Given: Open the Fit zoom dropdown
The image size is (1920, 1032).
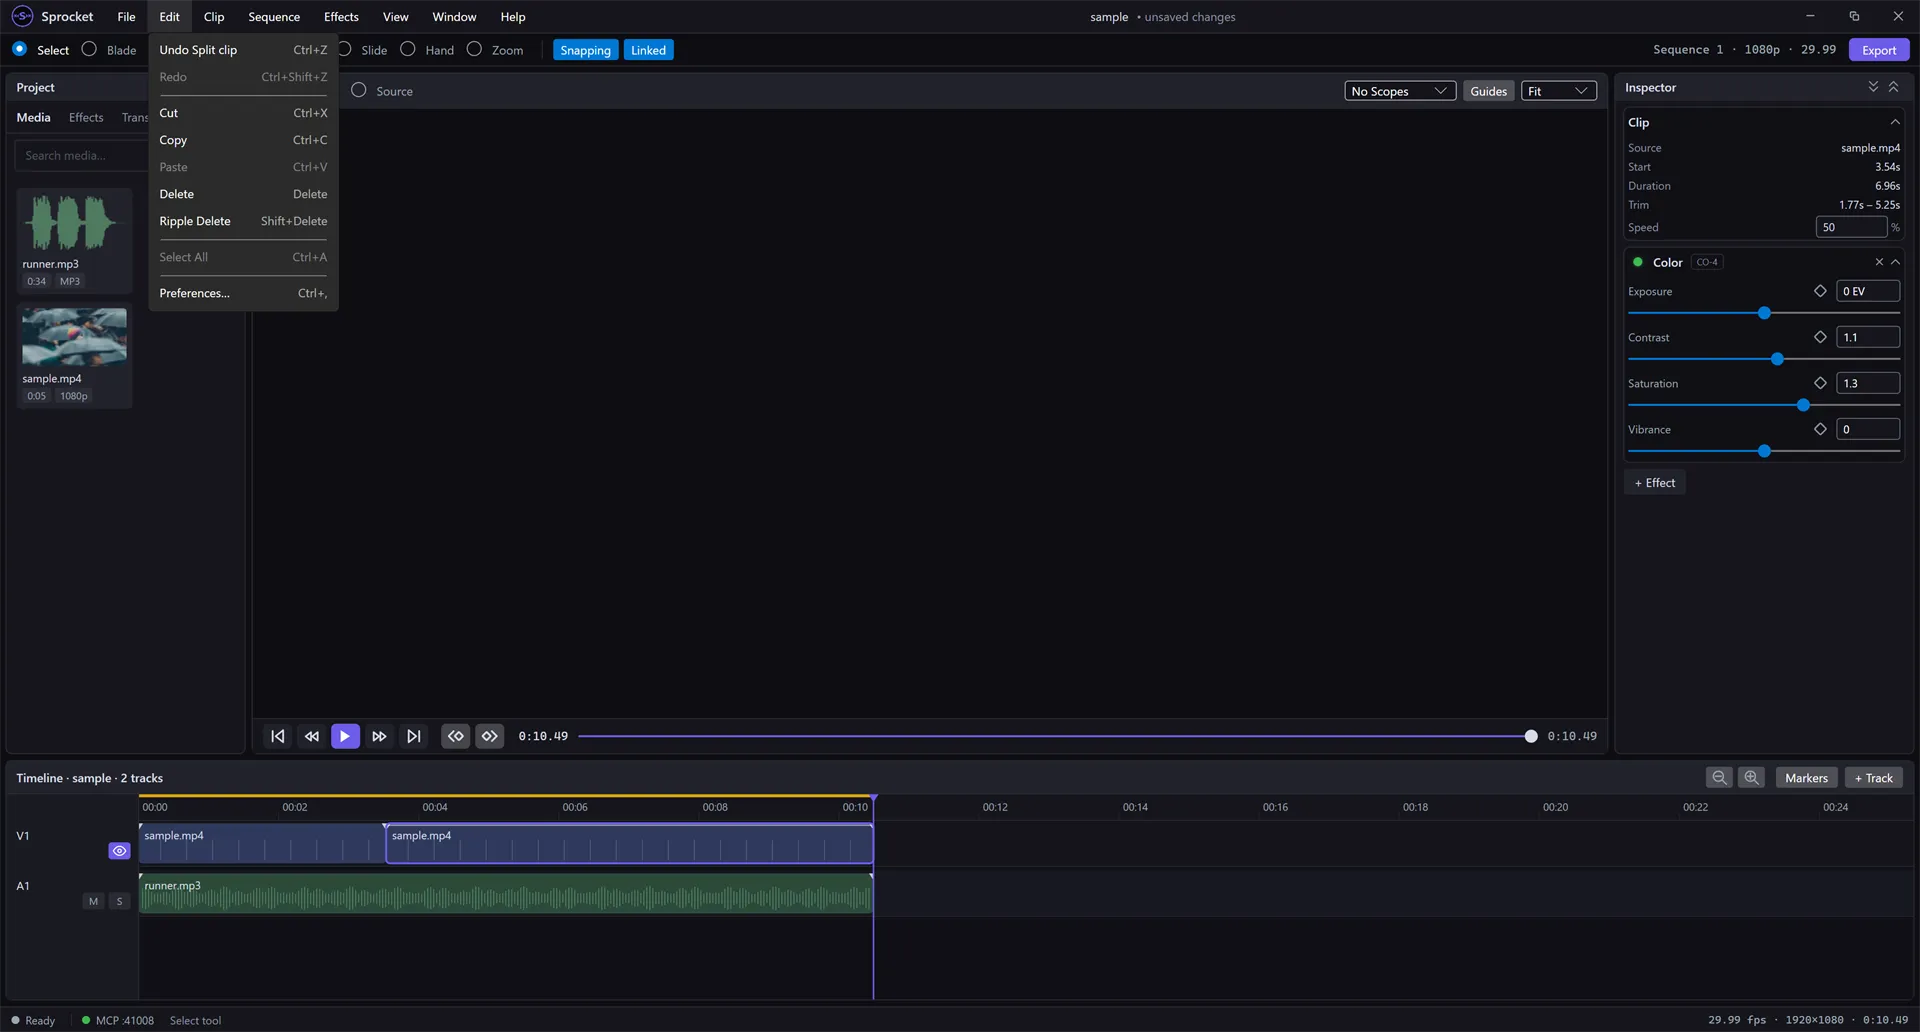Looking at the screenshot, I should (x=1558, y=91).
